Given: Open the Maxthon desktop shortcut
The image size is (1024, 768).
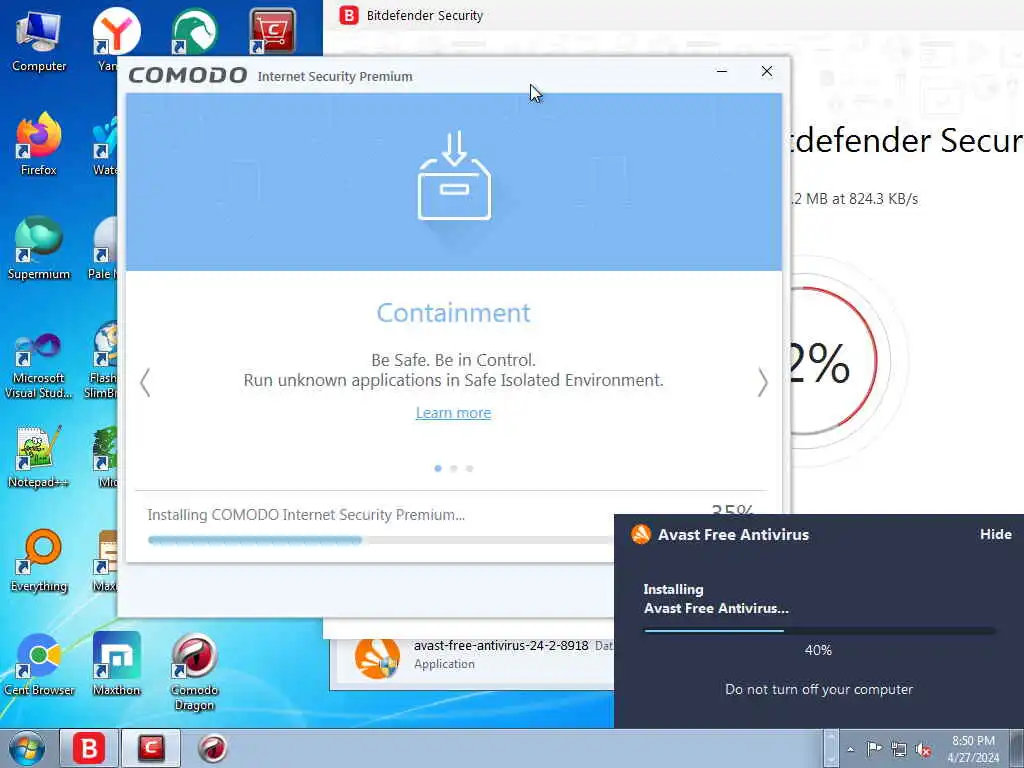Looking at the screenshot, I should tap(116, 665).
